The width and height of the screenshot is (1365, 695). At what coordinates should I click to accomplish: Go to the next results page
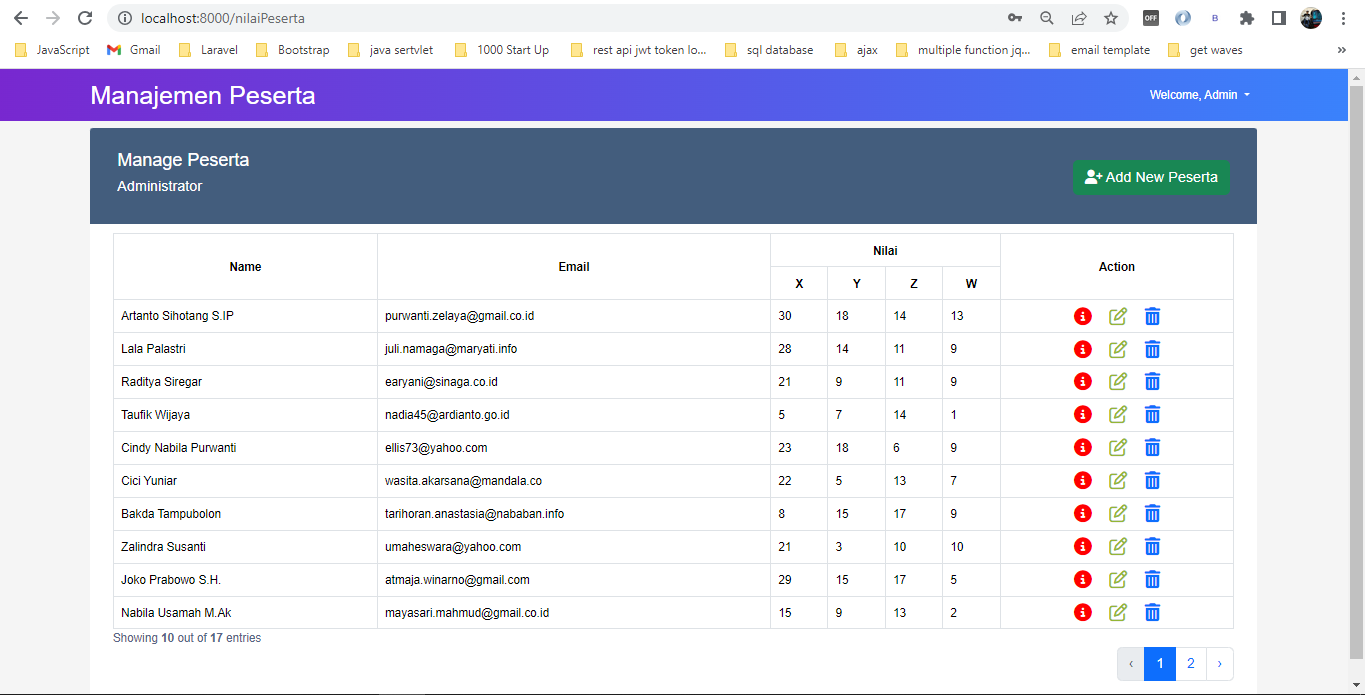[1220, 663]
